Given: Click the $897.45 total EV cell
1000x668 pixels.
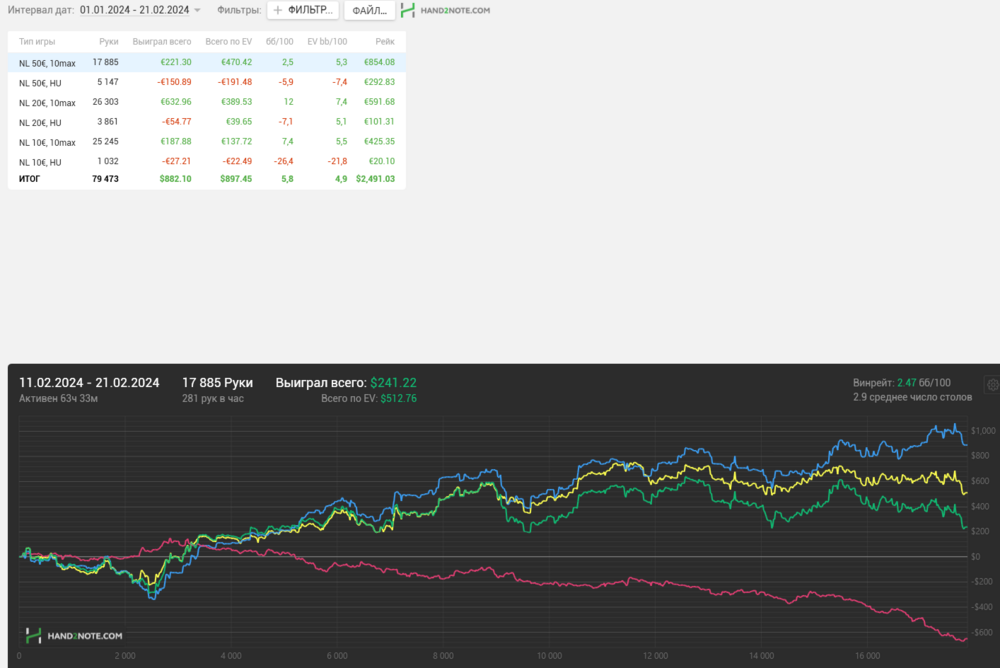Looking at the screenshot, I should tap(236, 179).
